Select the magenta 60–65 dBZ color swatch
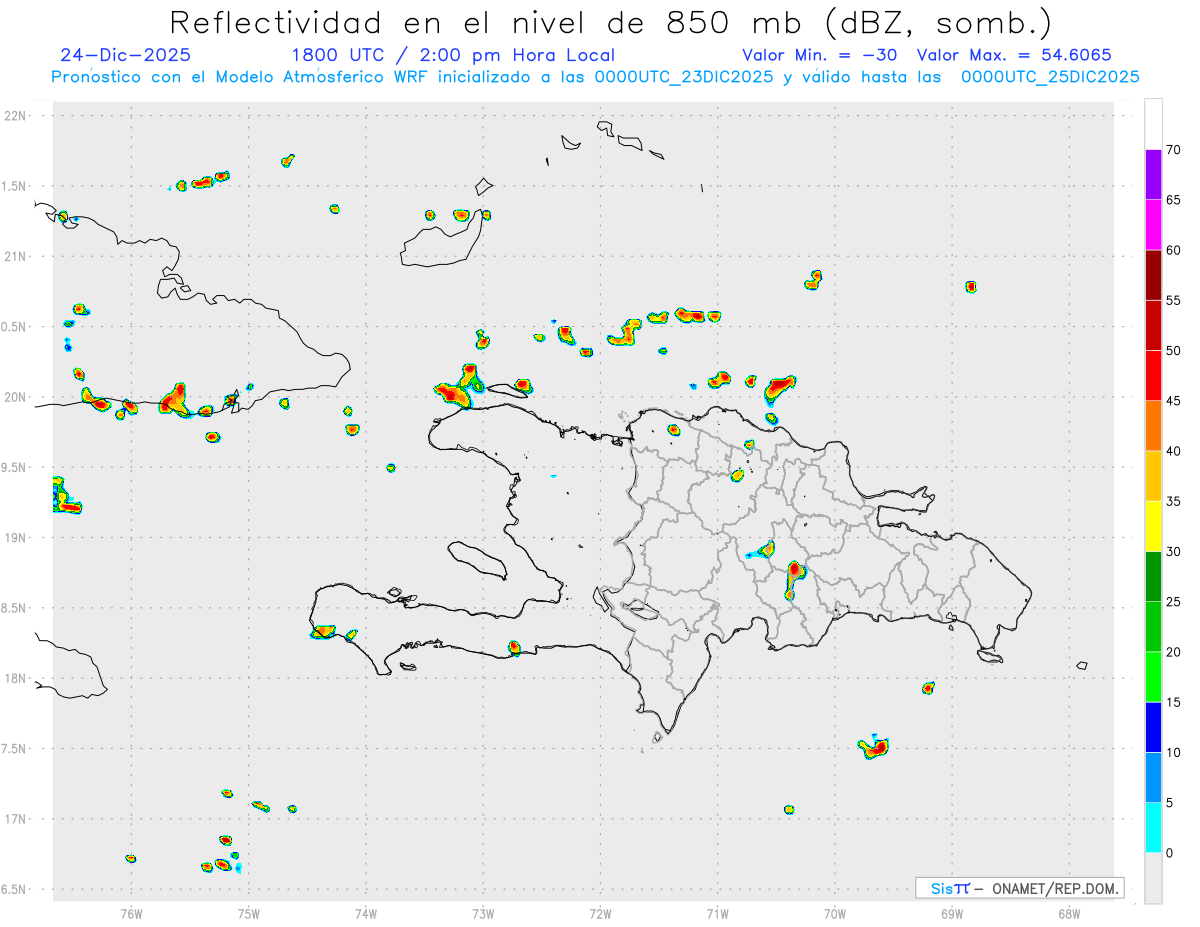This screenshot has width=1200, height=927. (1153, 225)
